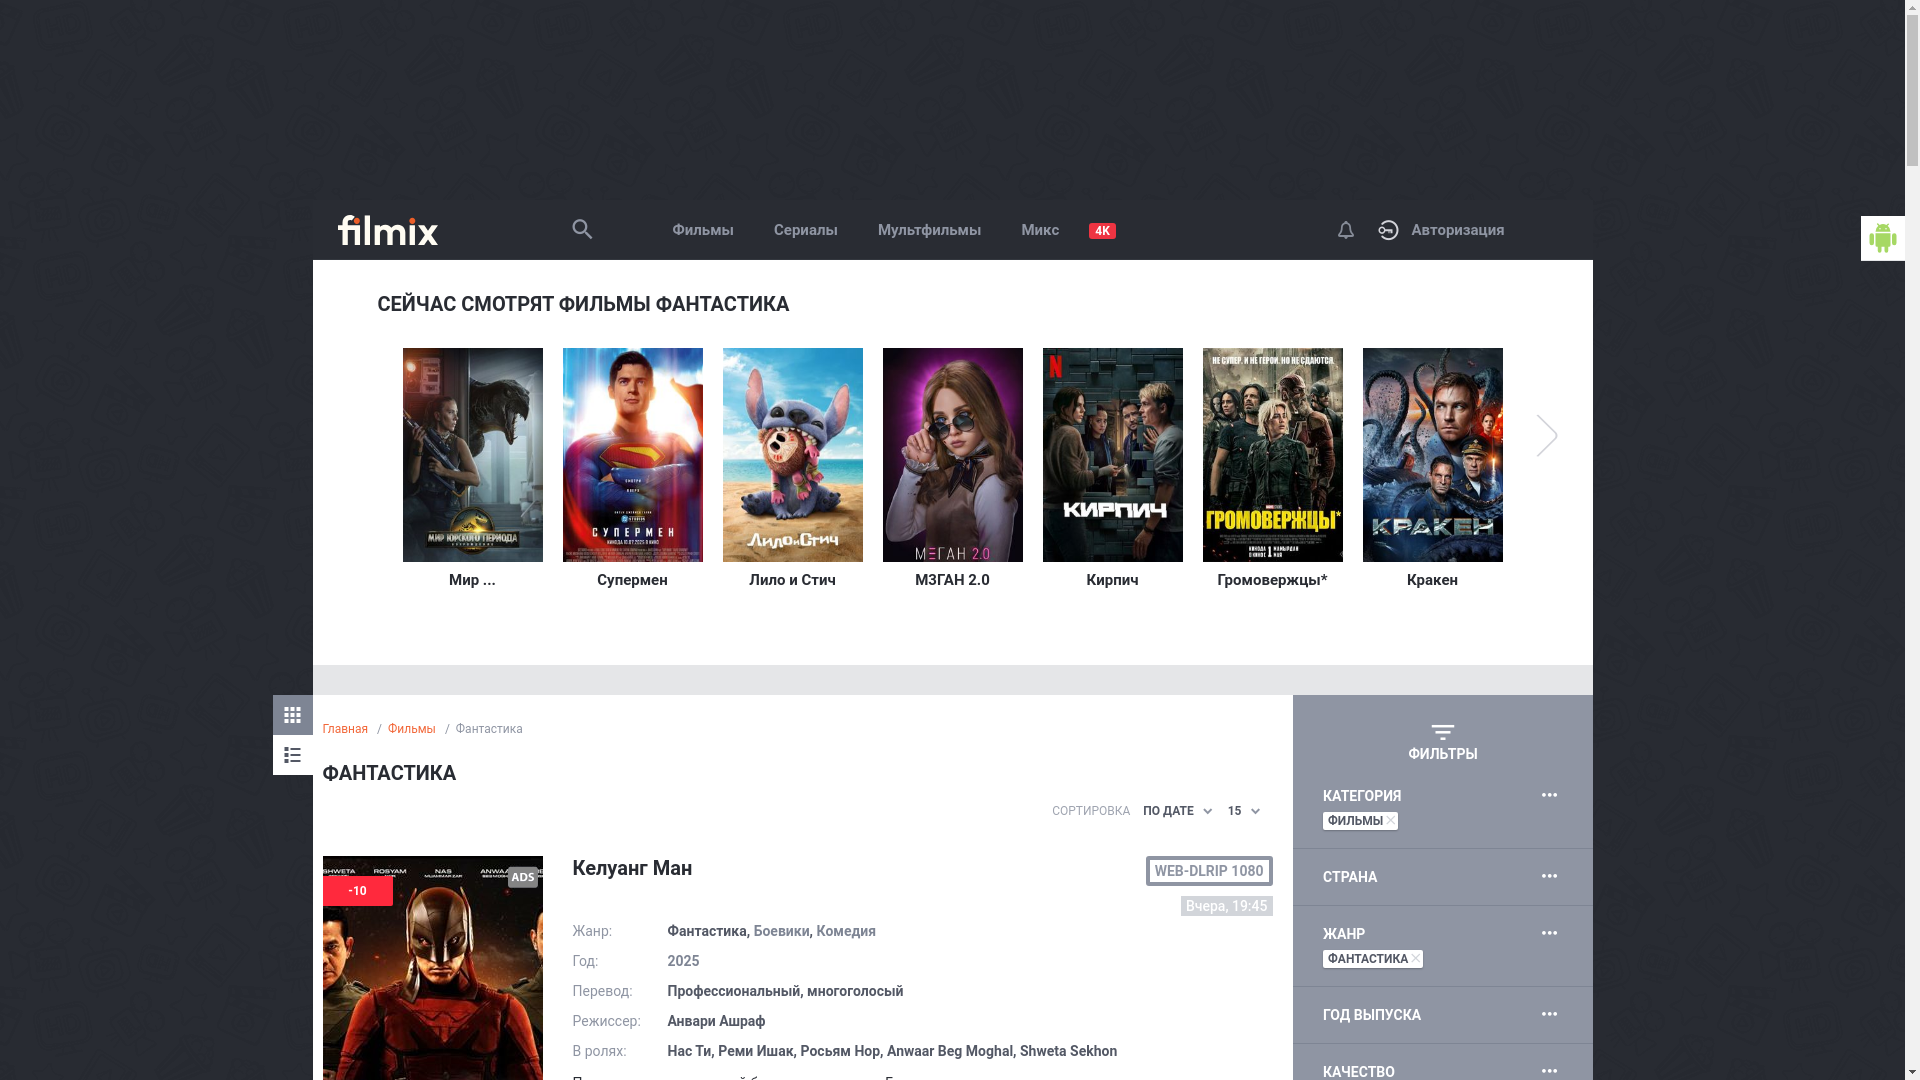Open the Сериалы menu
Screen dimensions: 1920x1080
[x=805, y=230]
